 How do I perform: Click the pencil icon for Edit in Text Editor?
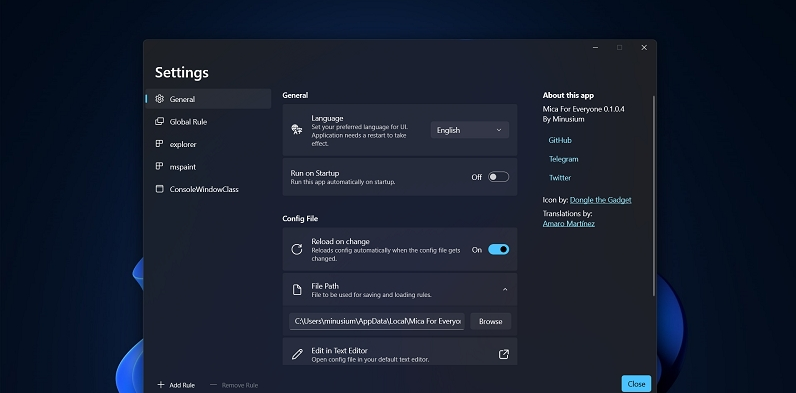click(297, 354)
